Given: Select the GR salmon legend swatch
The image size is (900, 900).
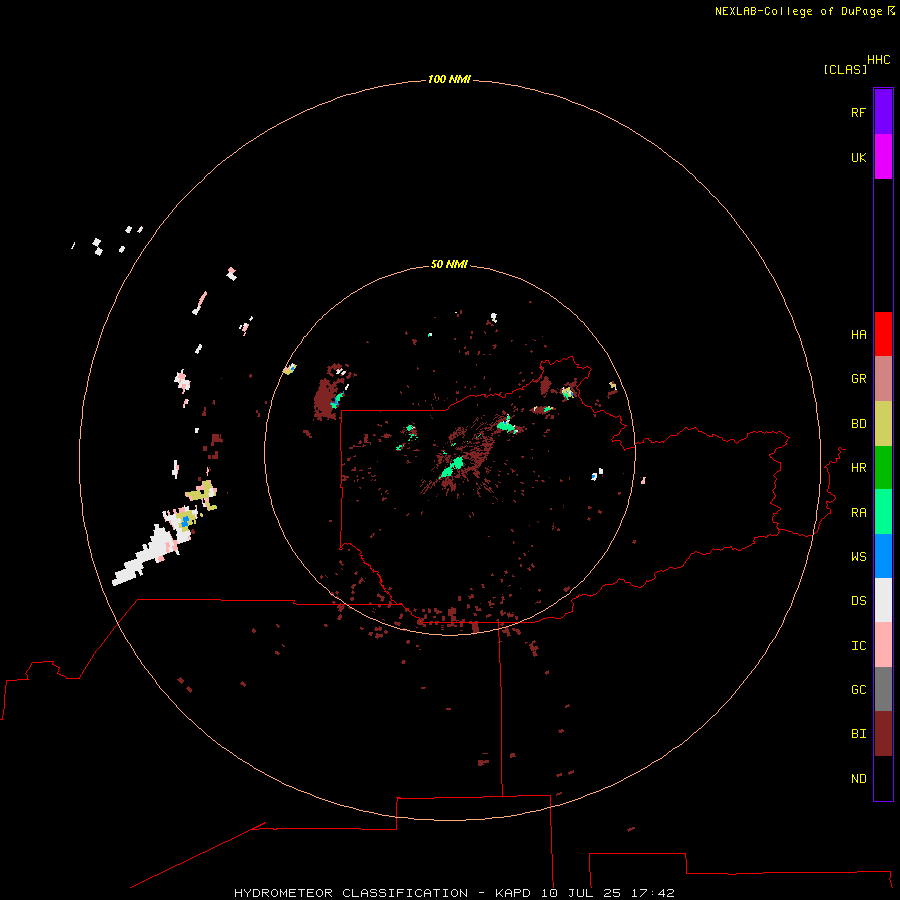Looking at the screenshot, I should click(883, 379).
